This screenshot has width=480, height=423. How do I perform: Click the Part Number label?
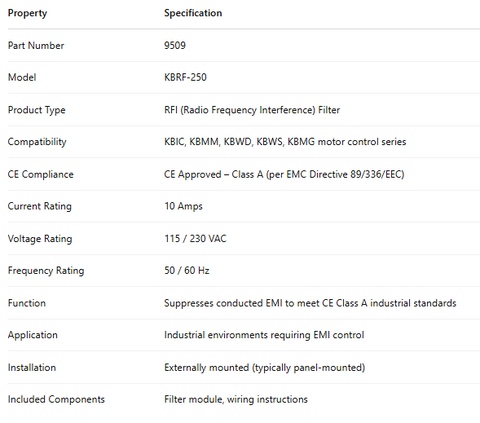(36, 45)
